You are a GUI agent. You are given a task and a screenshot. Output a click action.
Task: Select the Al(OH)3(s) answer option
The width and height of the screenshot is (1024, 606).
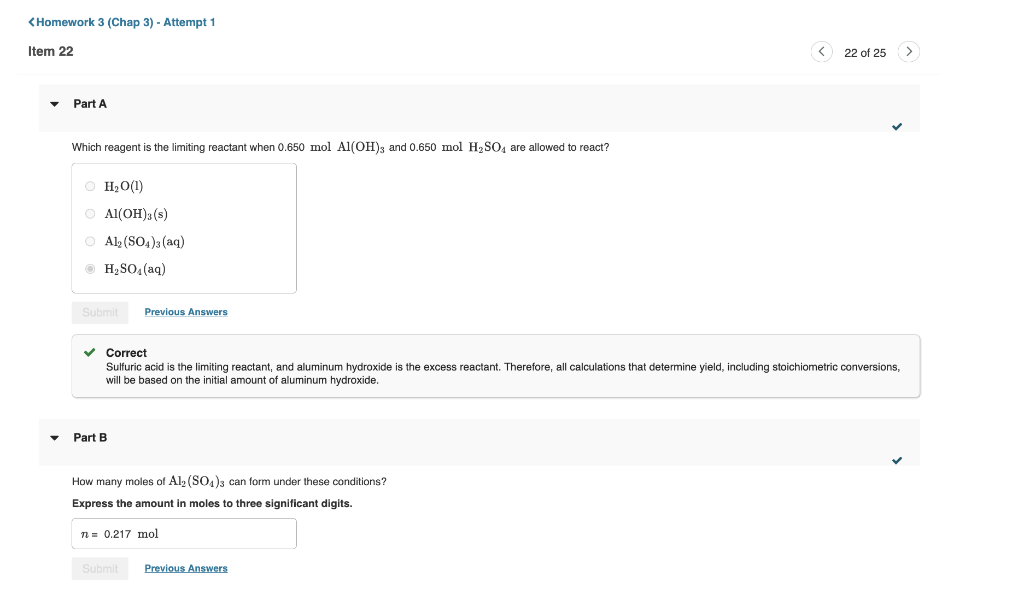click(90, 213)
